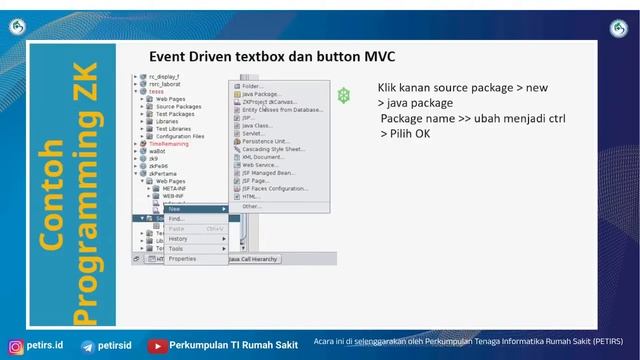Click the projects panel scroll-down arrow
This screenshot has width=640, height=360.
pos(243,248)
